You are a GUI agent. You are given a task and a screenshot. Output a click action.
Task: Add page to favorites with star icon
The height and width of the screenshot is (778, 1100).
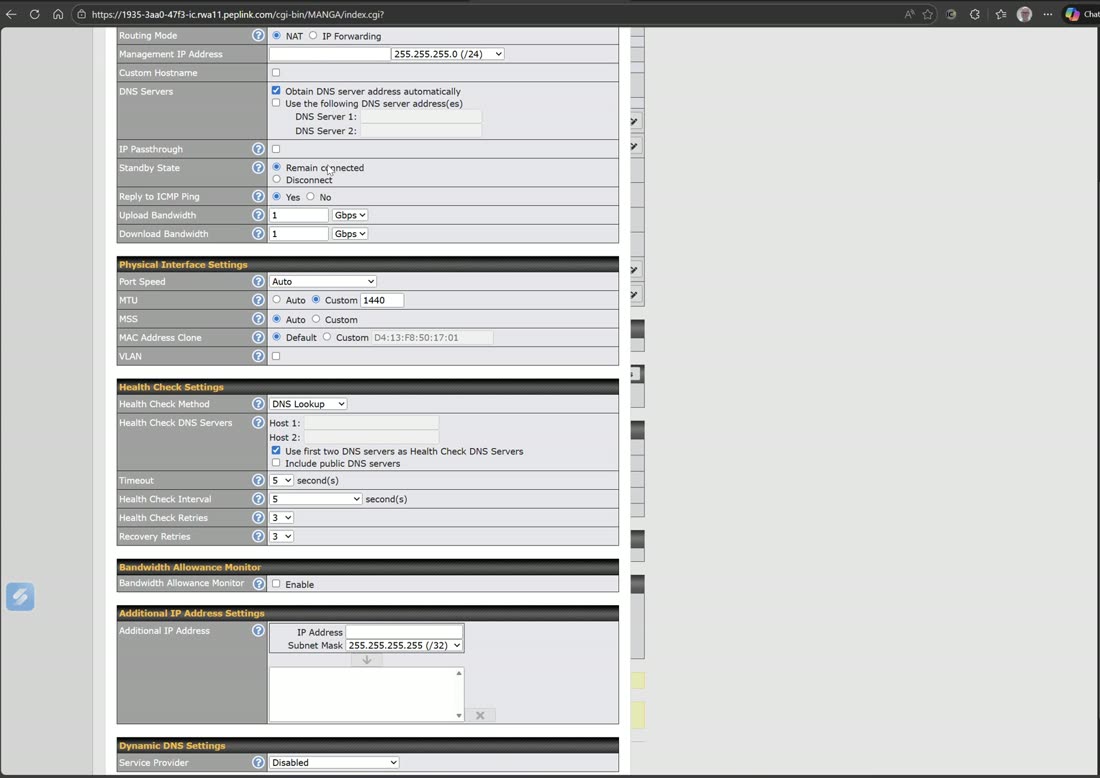[x=928, y=14]
